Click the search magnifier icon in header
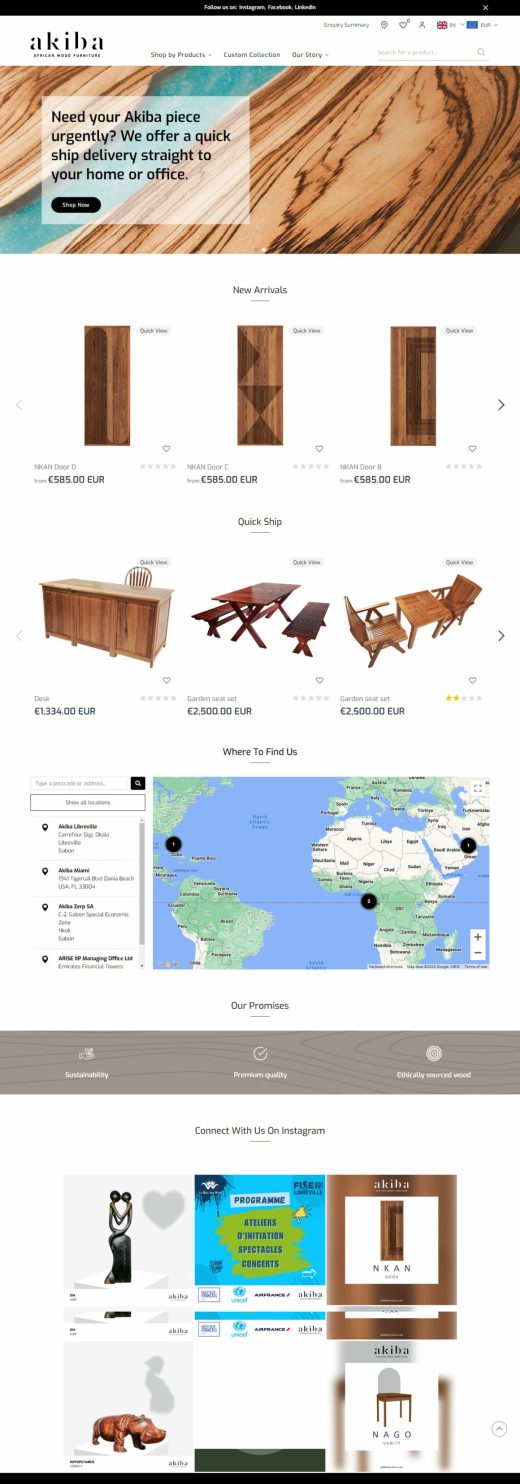This screenshot has width=520, height=1484. pos(481,52)
